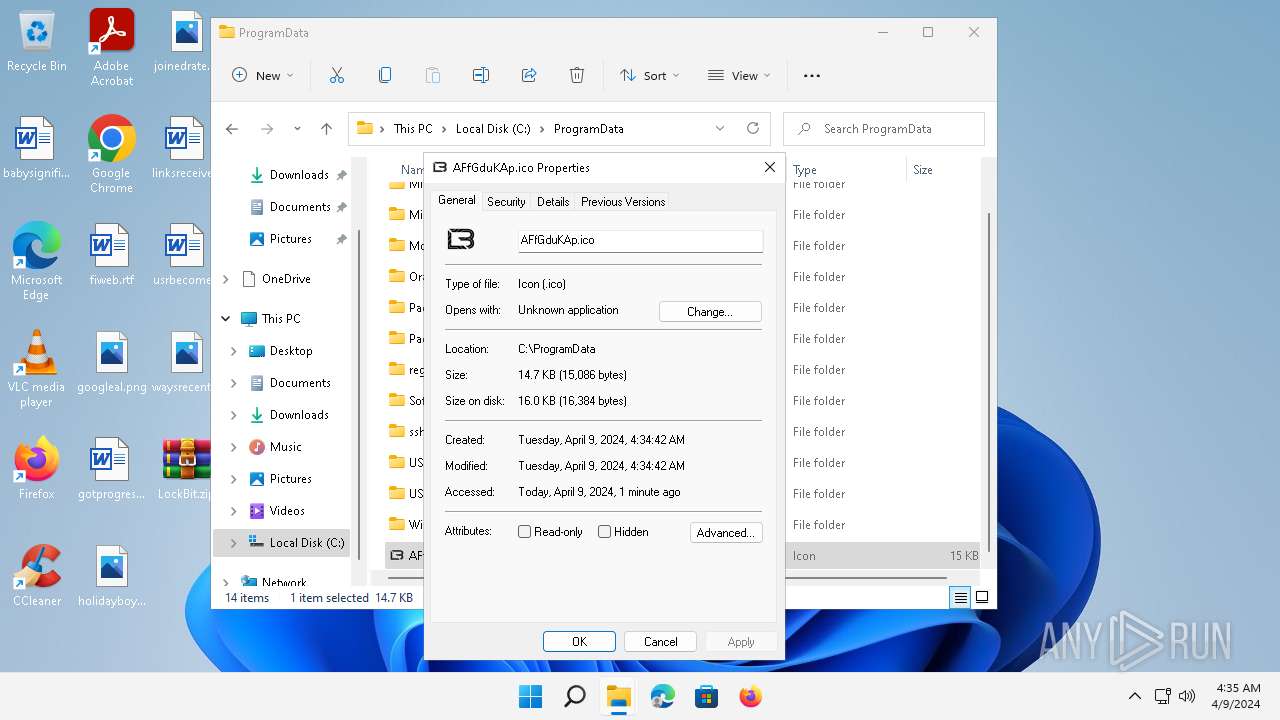Switch to large thumbnails view icon
1280x720 pixels.
click(x=982, y=597)
